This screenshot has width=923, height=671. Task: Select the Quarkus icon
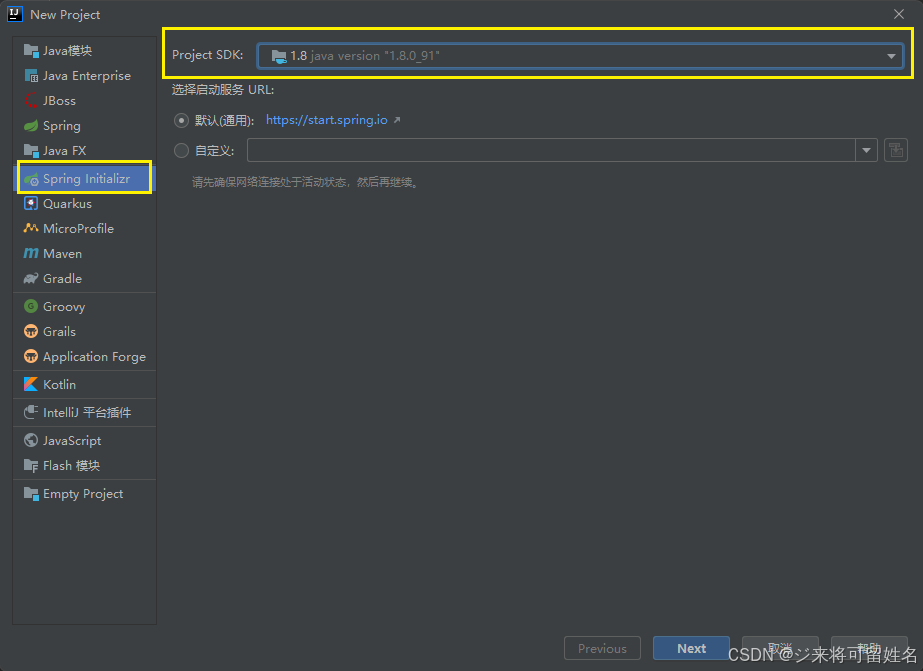[31, 204]
